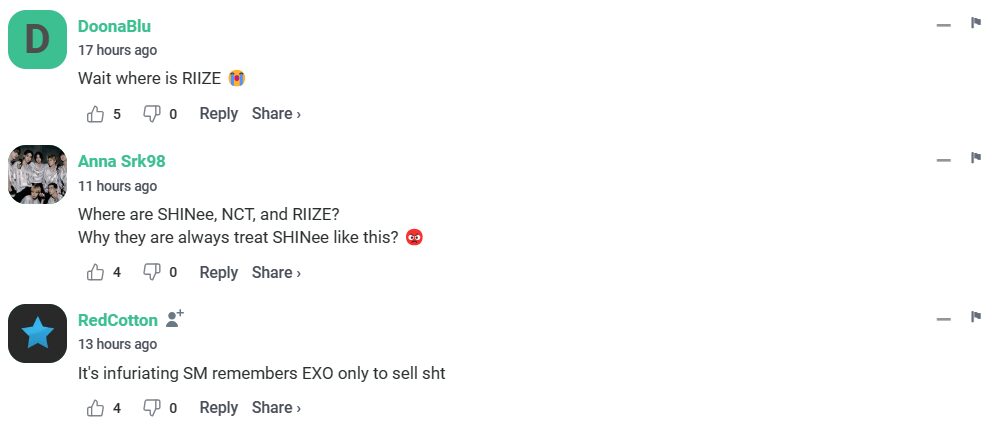Image resolution: width=995 pixels, height=424 pixels.
Task: Reply to RedCotton's comment
Action: pos(218,407)
